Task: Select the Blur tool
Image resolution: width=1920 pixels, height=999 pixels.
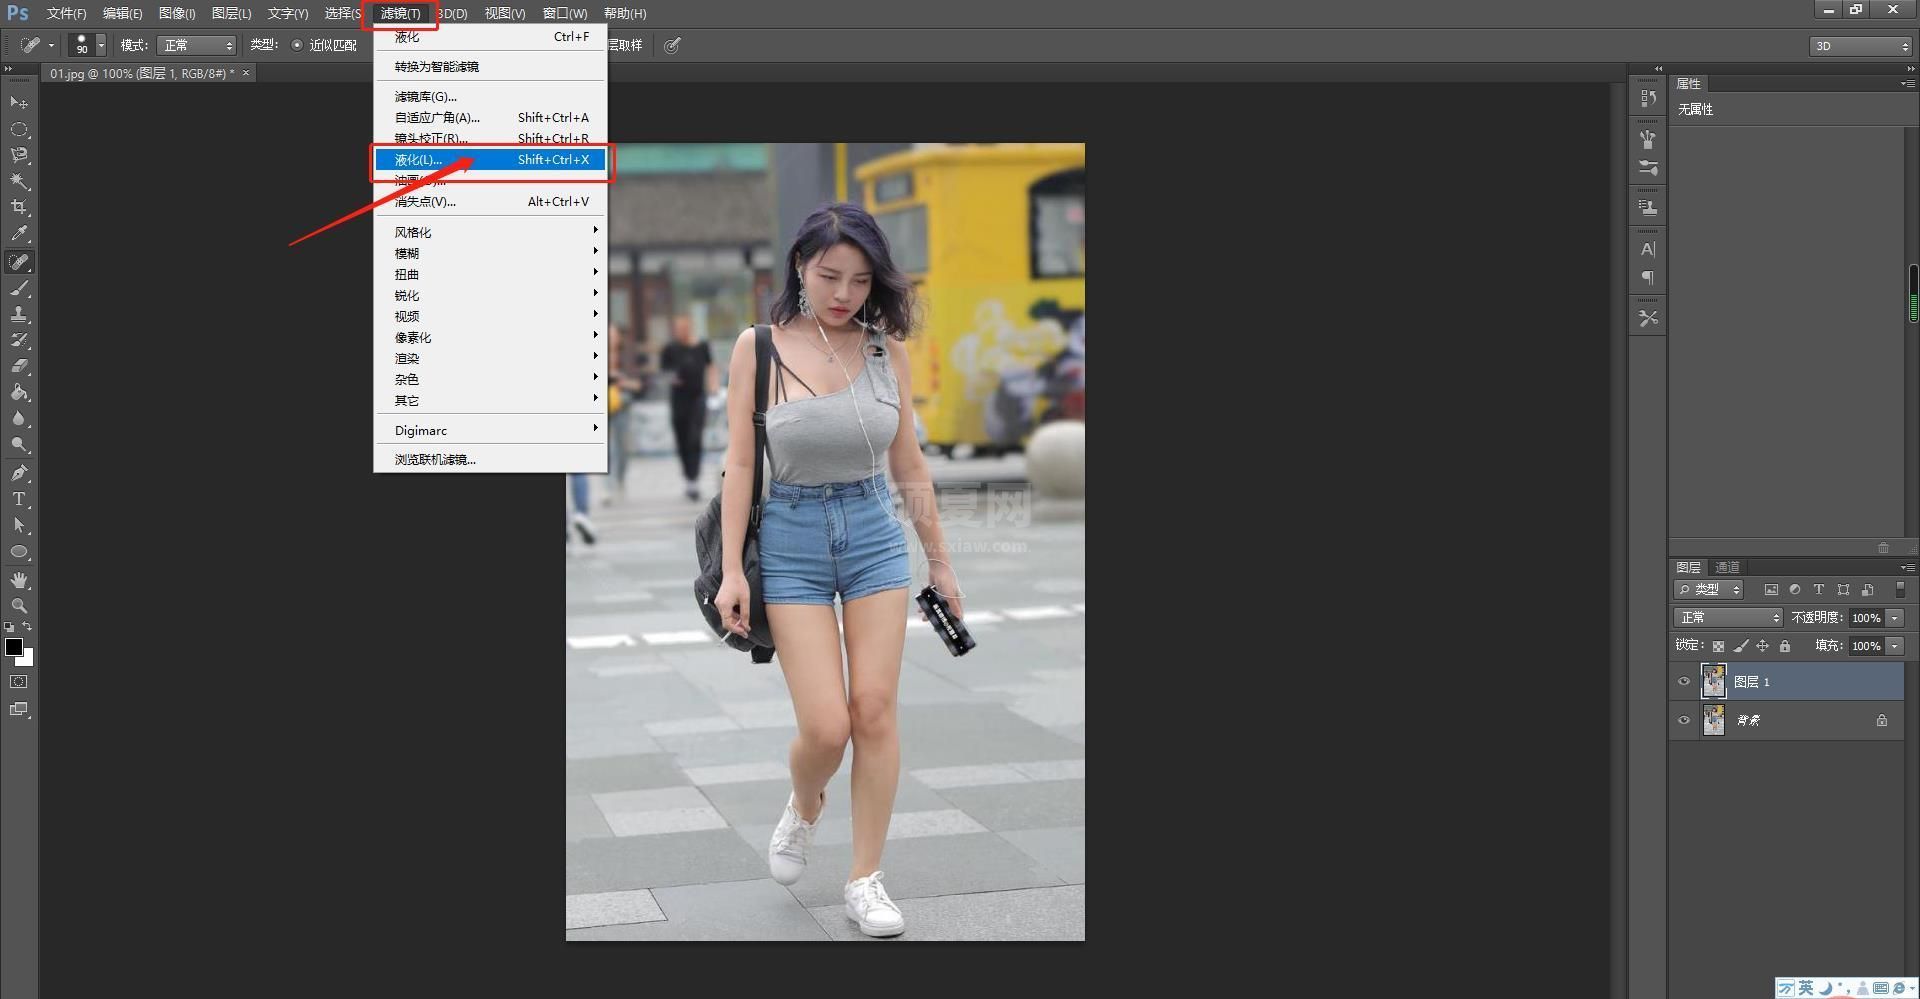Action: coord(19,419)
